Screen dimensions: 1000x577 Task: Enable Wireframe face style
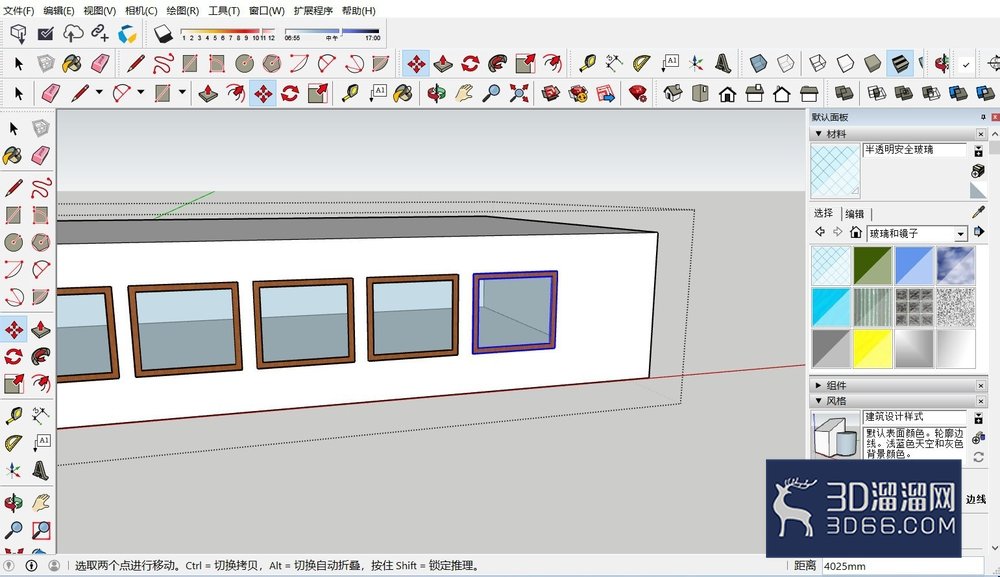(818, 63)
